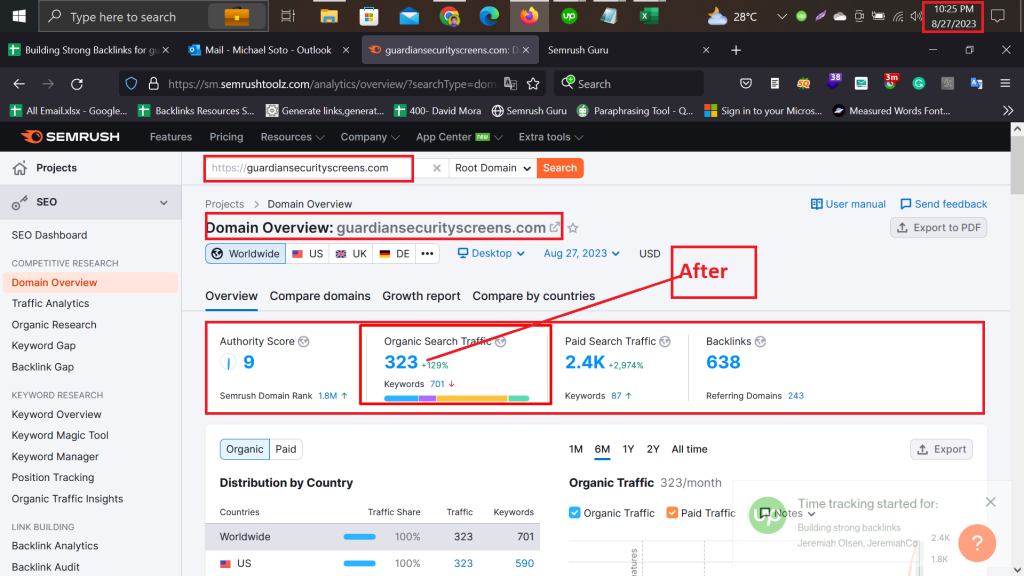Click the orange Search button
The height and width of the screenshot is (576, 1024).
click(x=560, y=168)
